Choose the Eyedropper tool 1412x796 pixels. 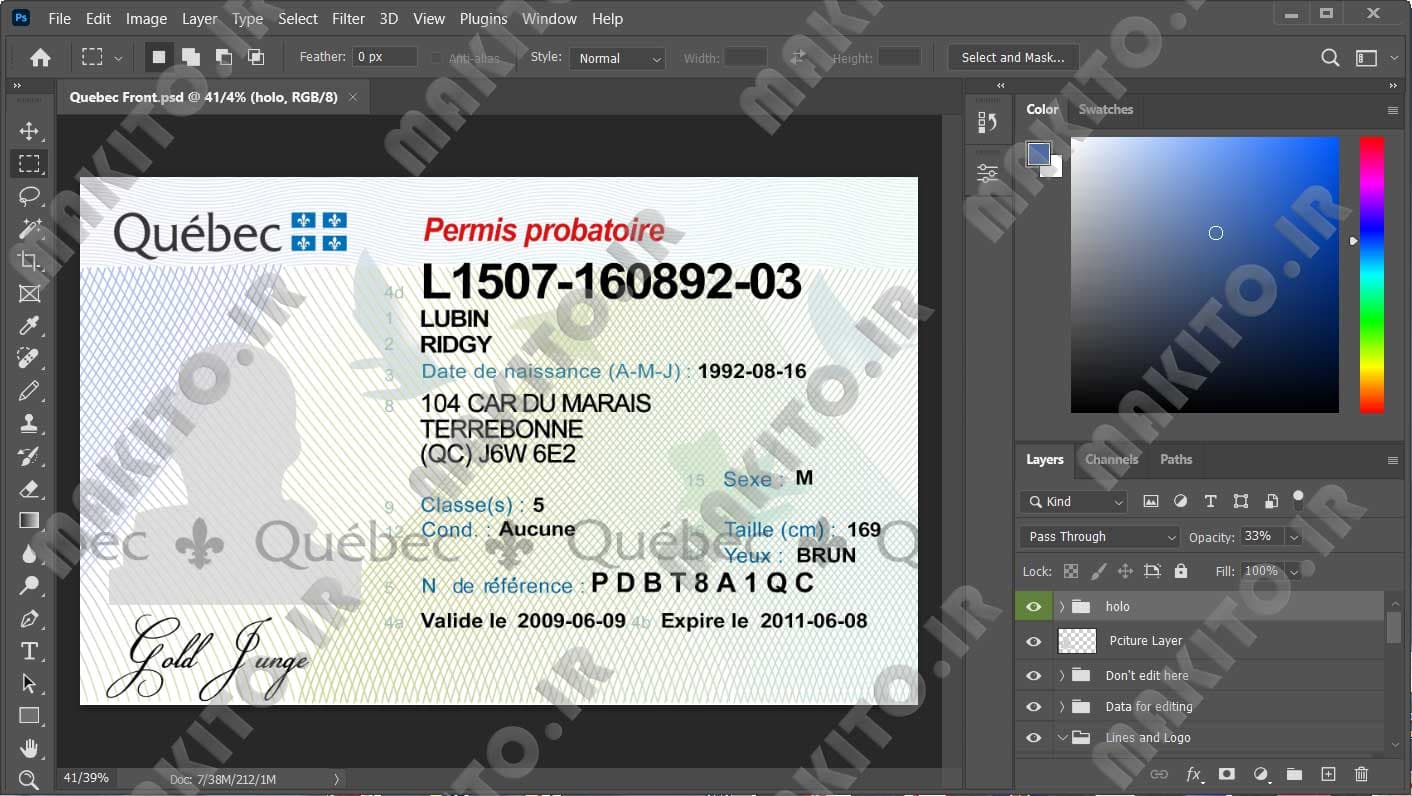click(x=29, y=326)
